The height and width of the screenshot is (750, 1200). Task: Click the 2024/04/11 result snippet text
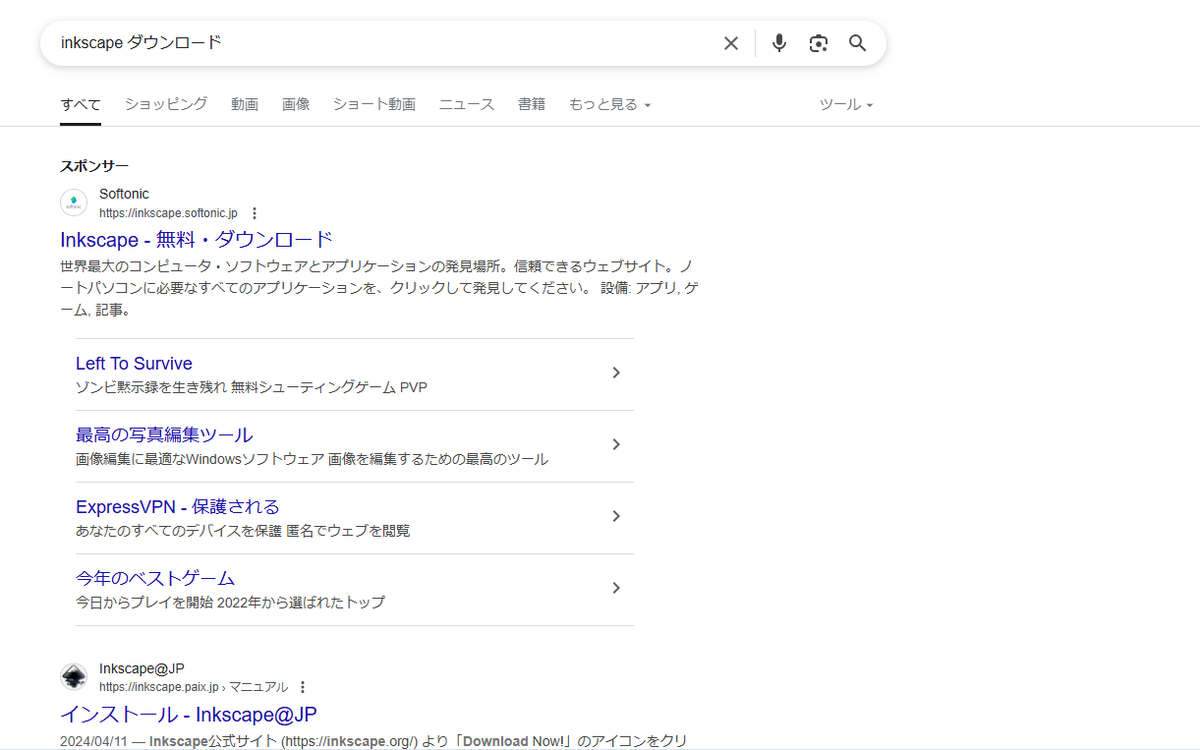[372, 741]
